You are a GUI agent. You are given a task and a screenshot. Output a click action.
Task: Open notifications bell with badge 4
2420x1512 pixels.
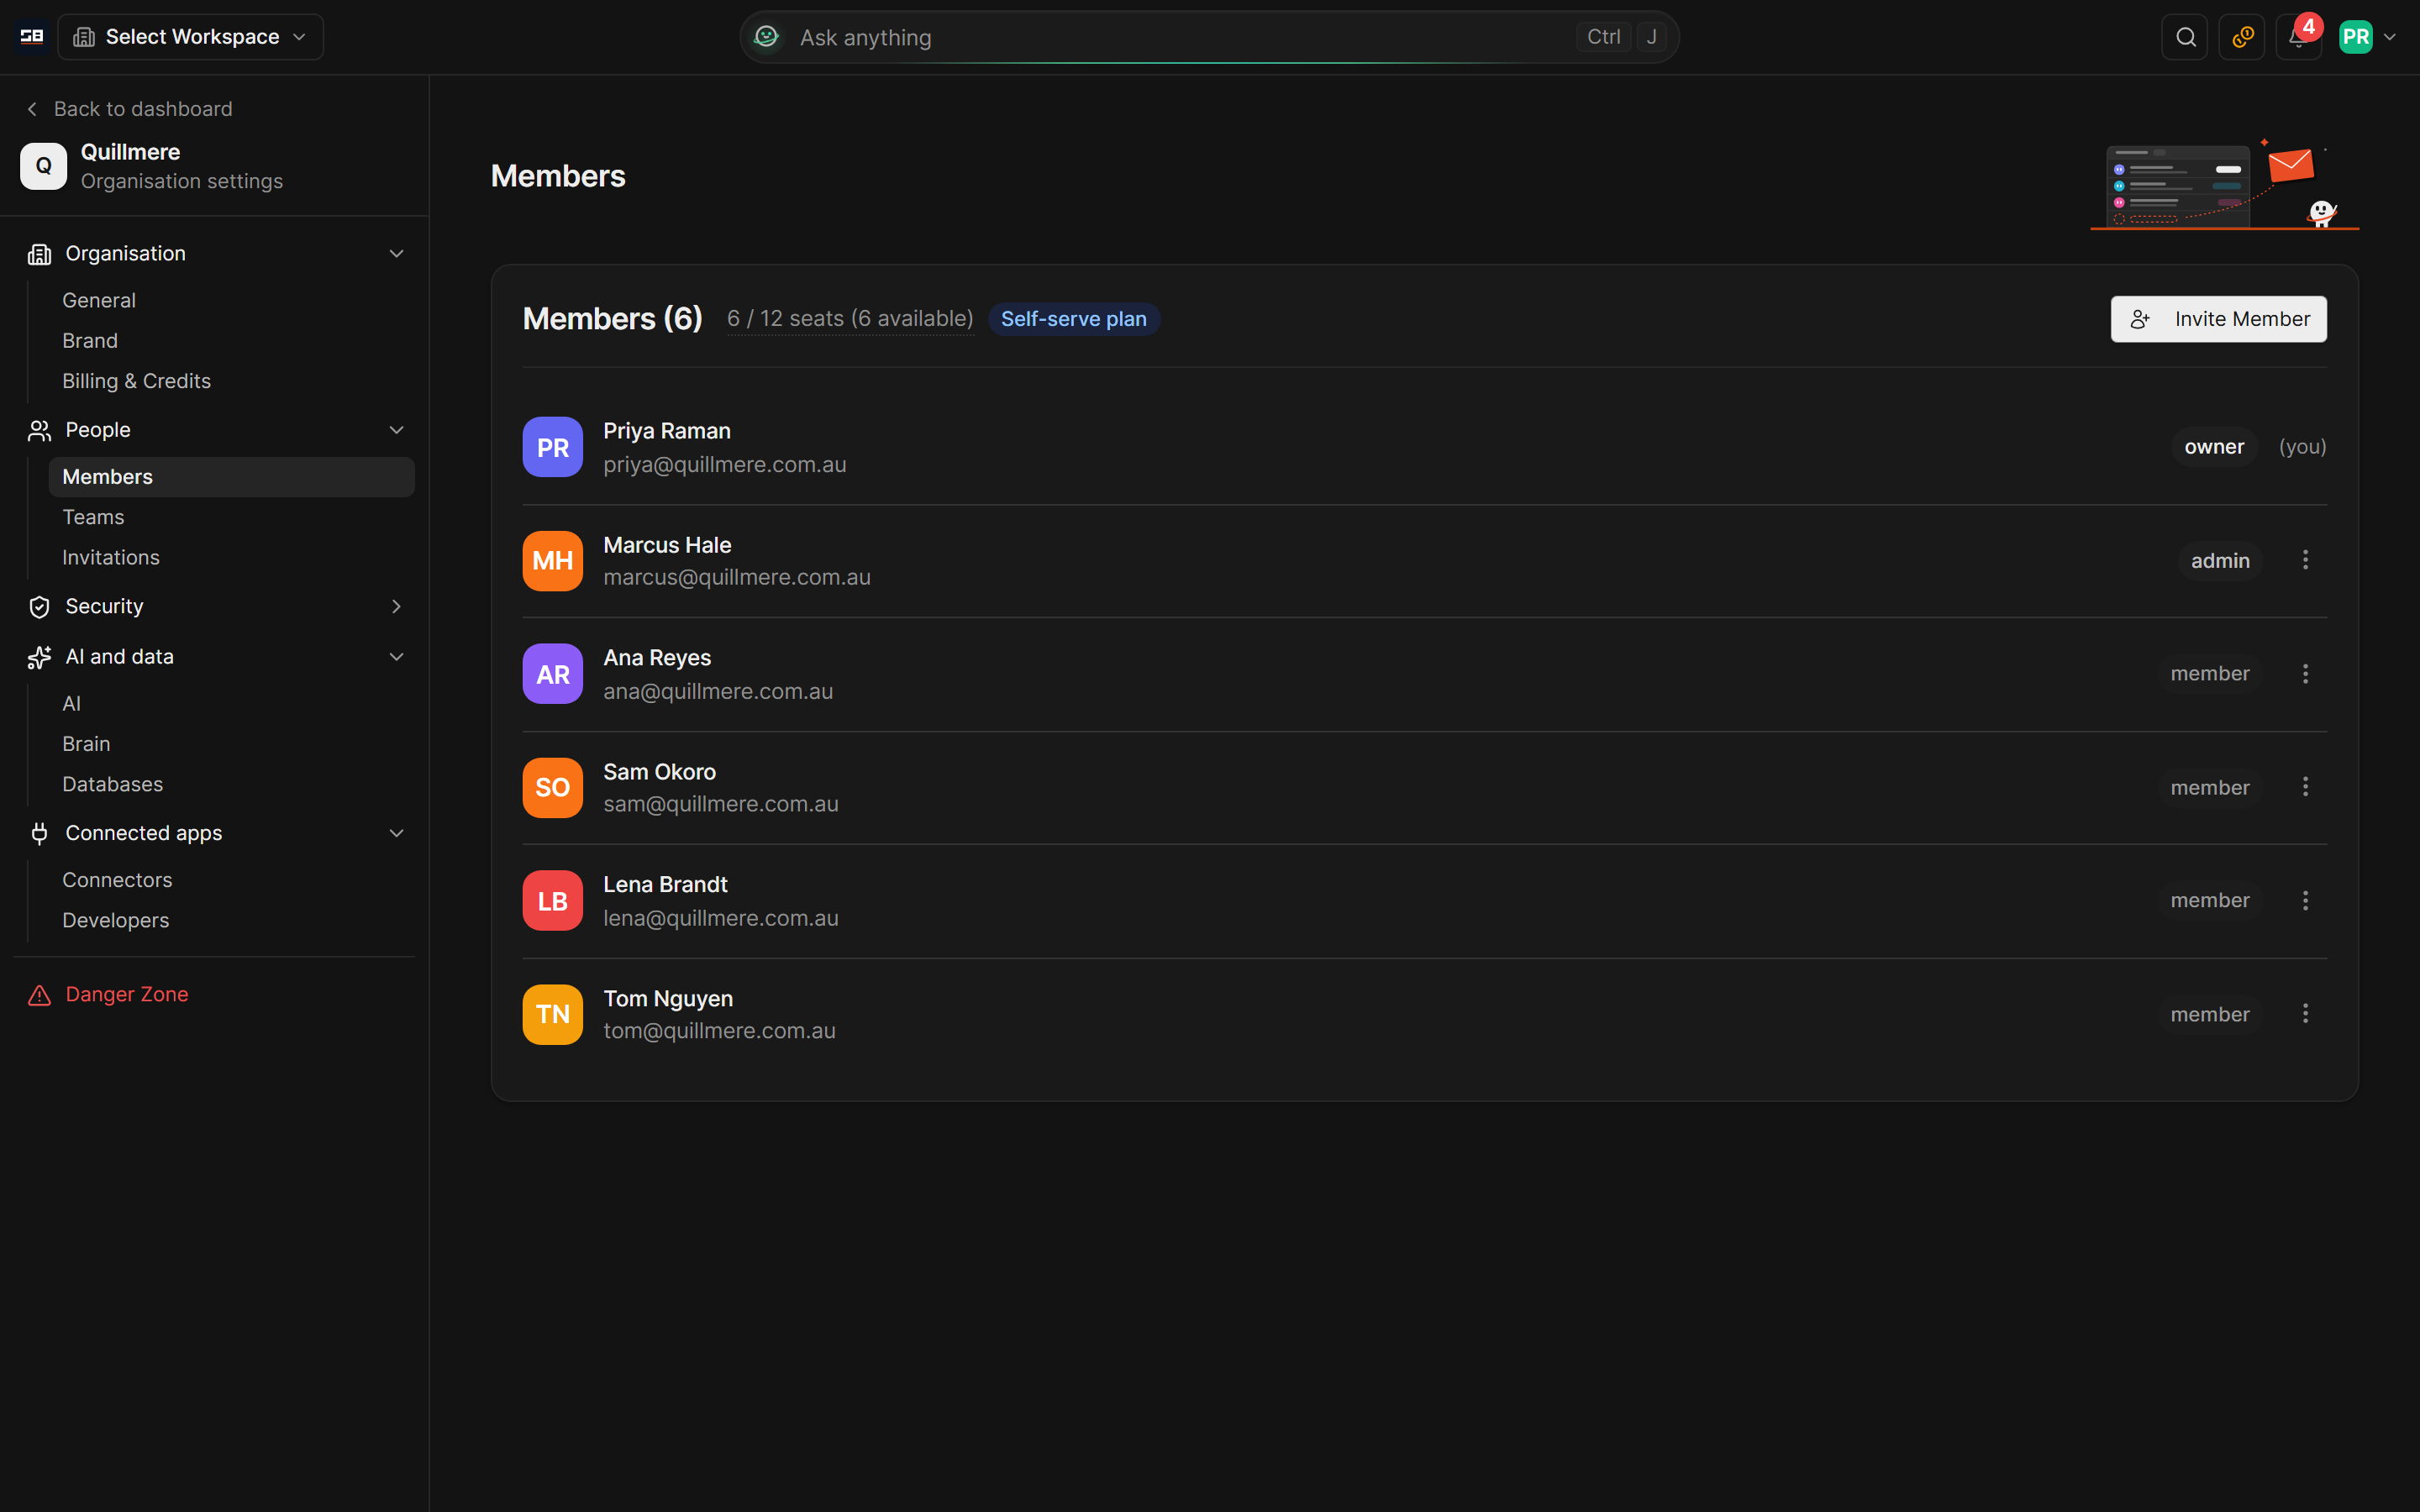pyautogui.click(x=2299, y=37)
